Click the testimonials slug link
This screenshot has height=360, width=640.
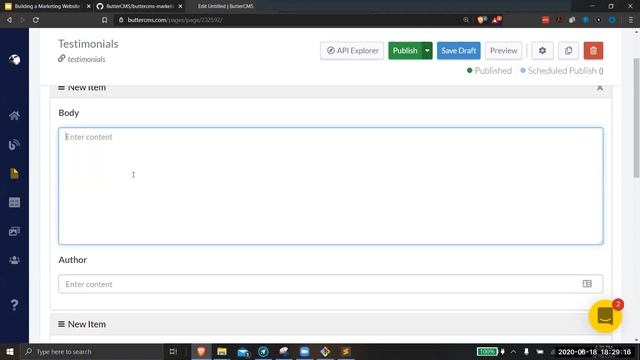coord(86,59)
